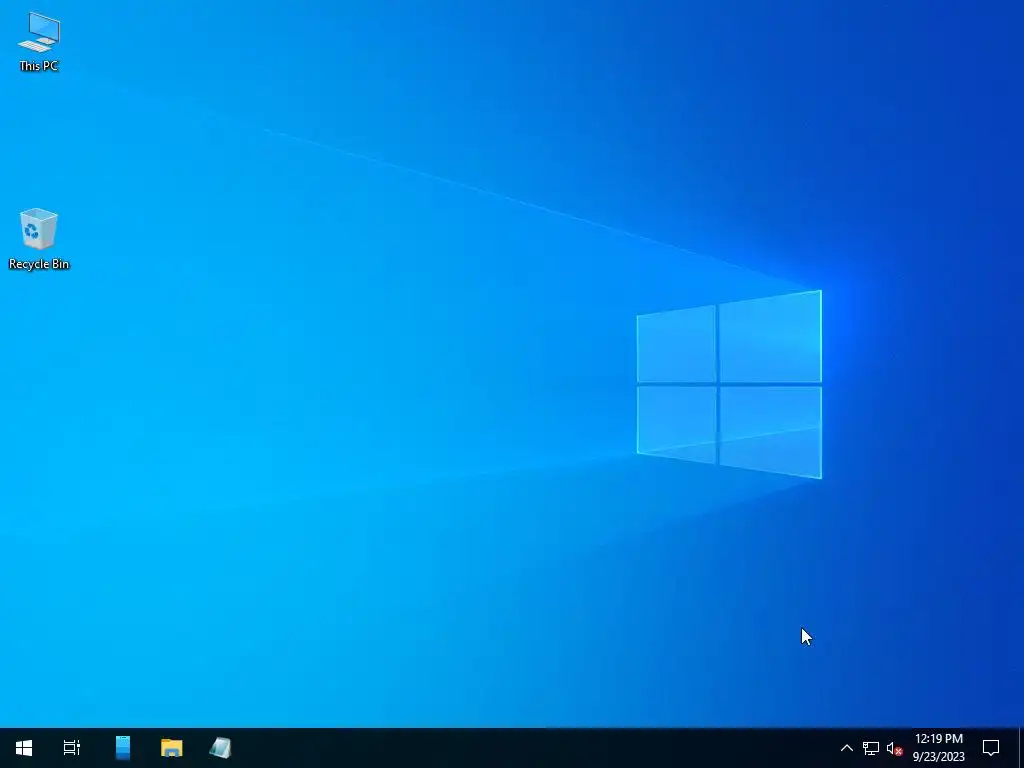The width and height of the screenshot is (1024, 768).
Task: Open the Action Center notifications icon
Action: (991, 748)
